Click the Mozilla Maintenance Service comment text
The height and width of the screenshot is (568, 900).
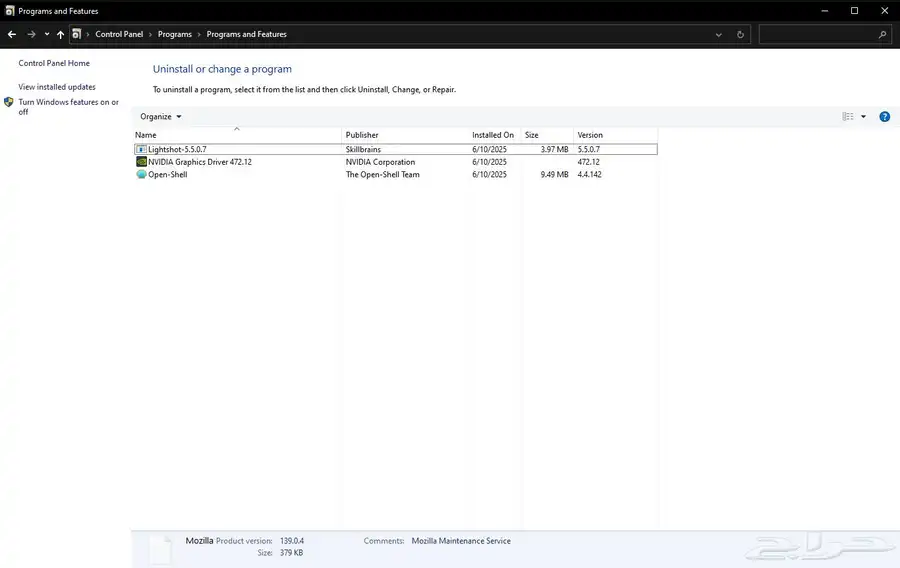[461, 540]
